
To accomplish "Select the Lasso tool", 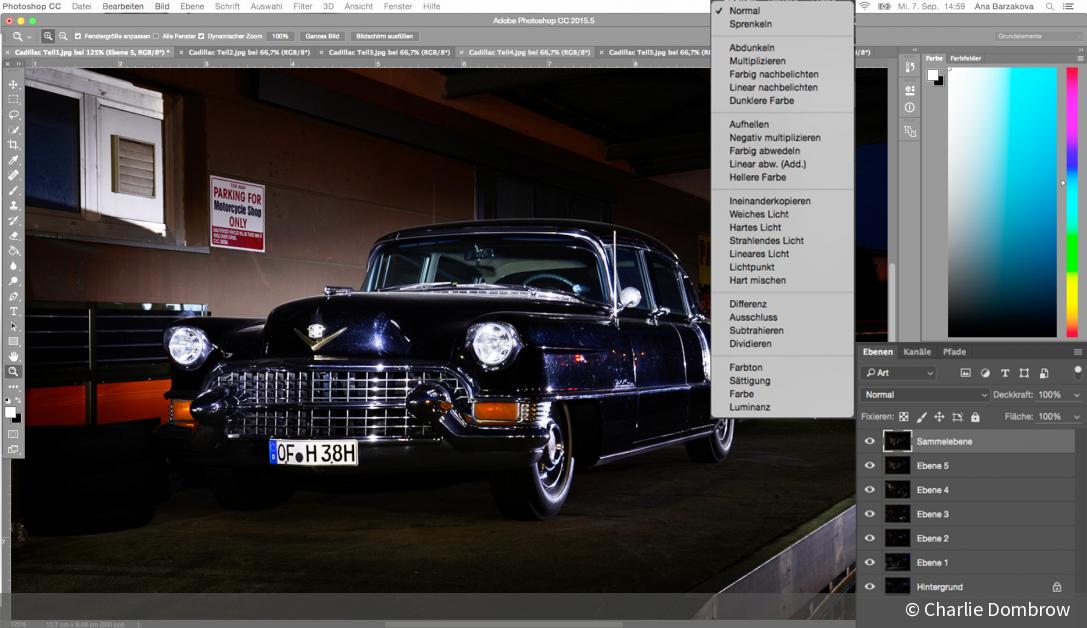I will tap(13, 114).
